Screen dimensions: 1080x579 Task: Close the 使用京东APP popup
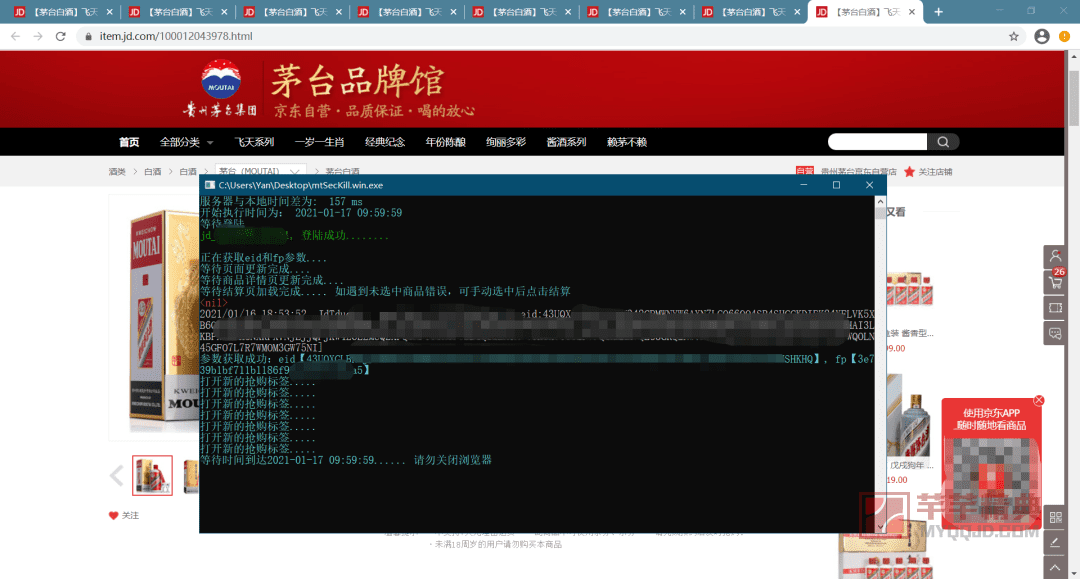click(1039, 401)
